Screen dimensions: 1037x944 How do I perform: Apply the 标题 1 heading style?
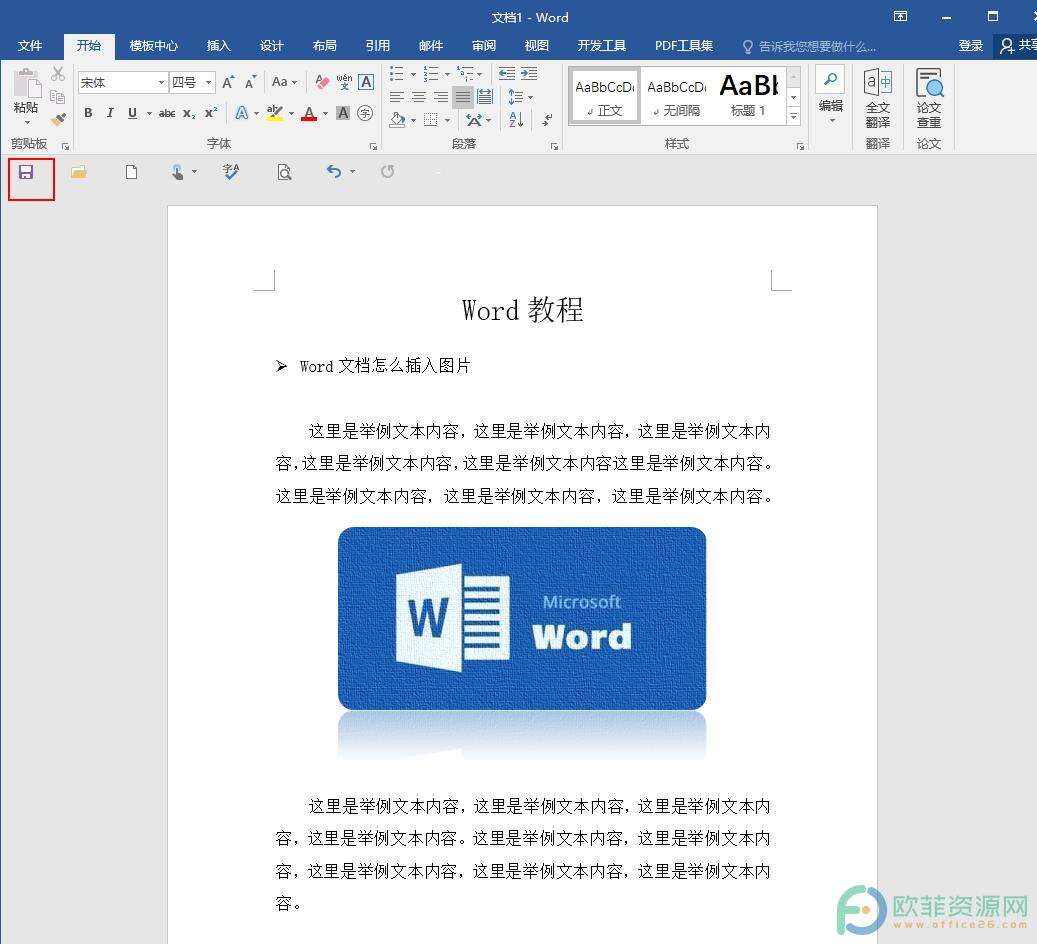pyautogui.click(x=749, y=97)
